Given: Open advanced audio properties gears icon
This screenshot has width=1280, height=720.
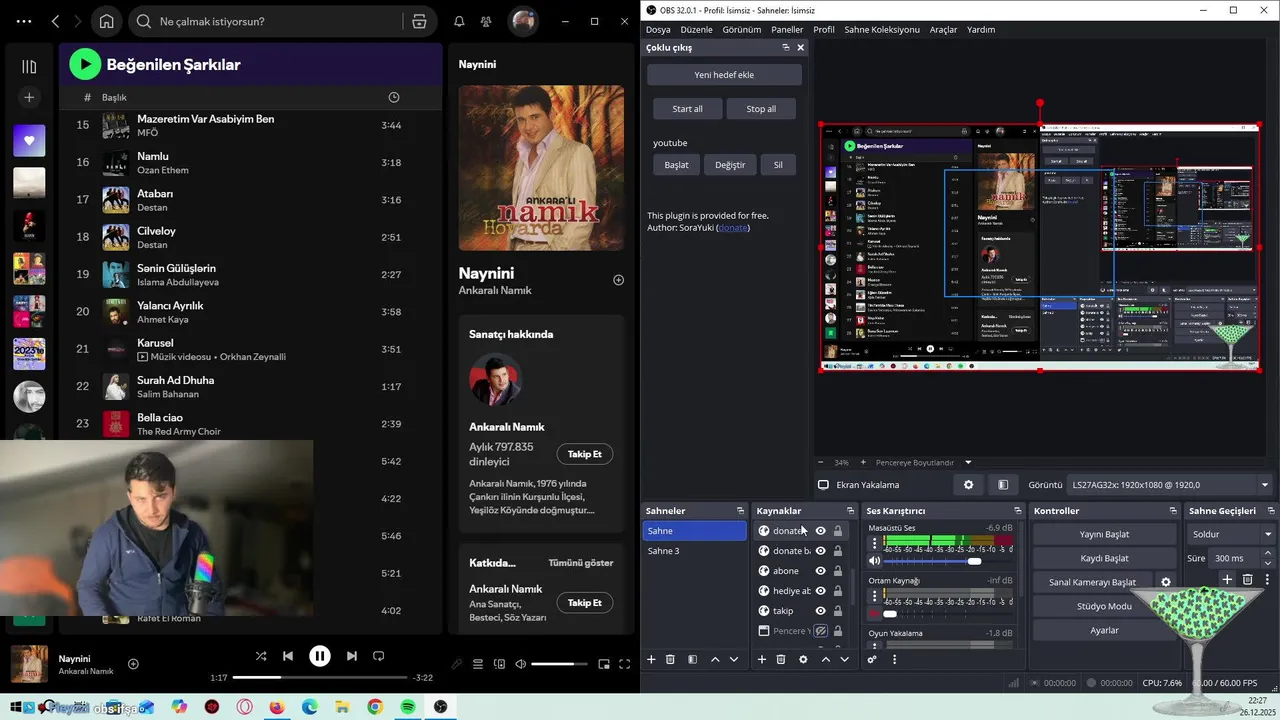Looking at the screenshot, I should [872, 659].
